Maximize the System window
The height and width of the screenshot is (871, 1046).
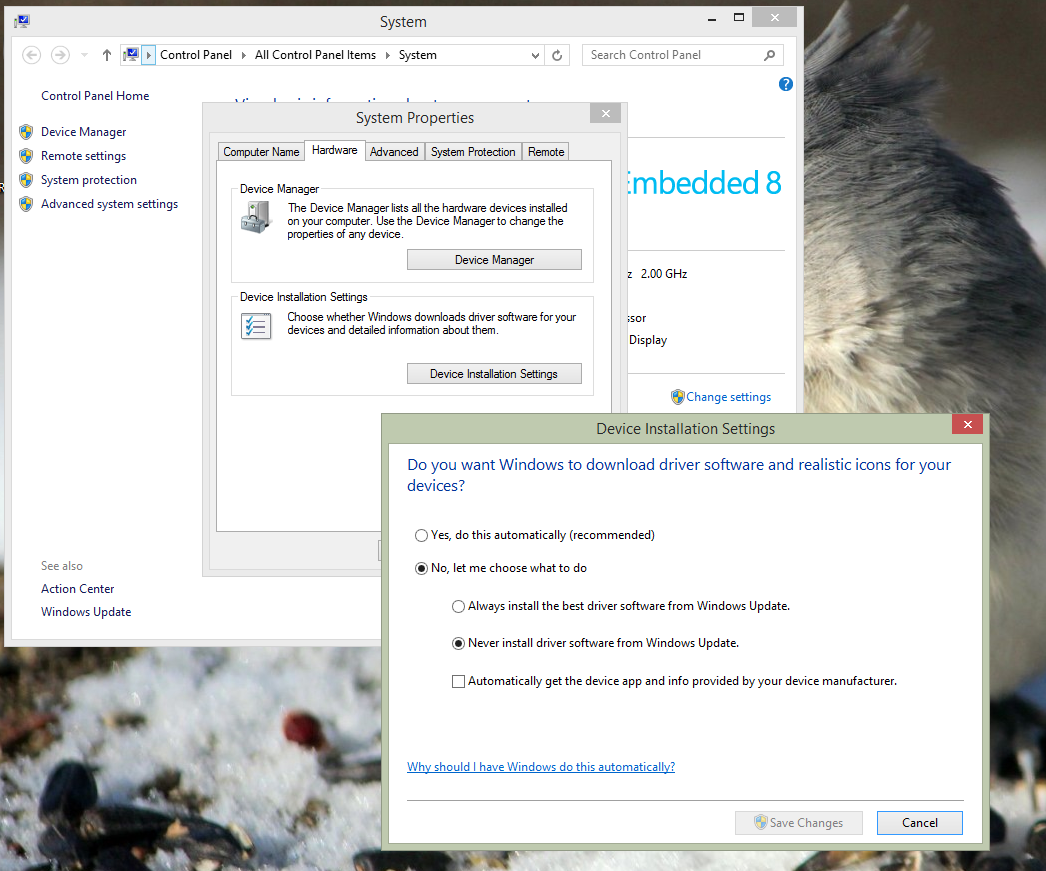[x=738, y=18]
